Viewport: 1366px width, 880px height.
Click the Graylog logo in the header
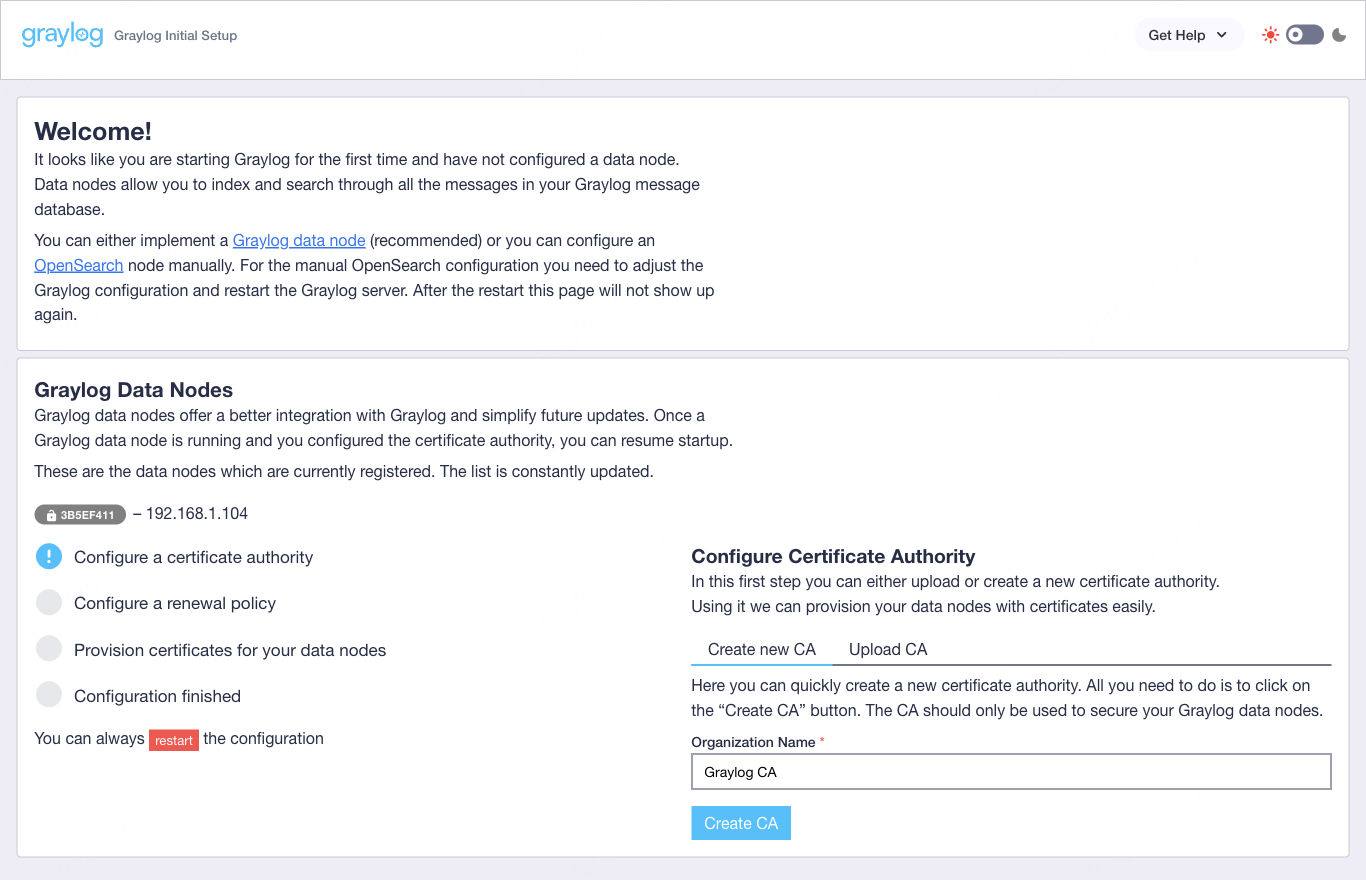coord(62,33)
